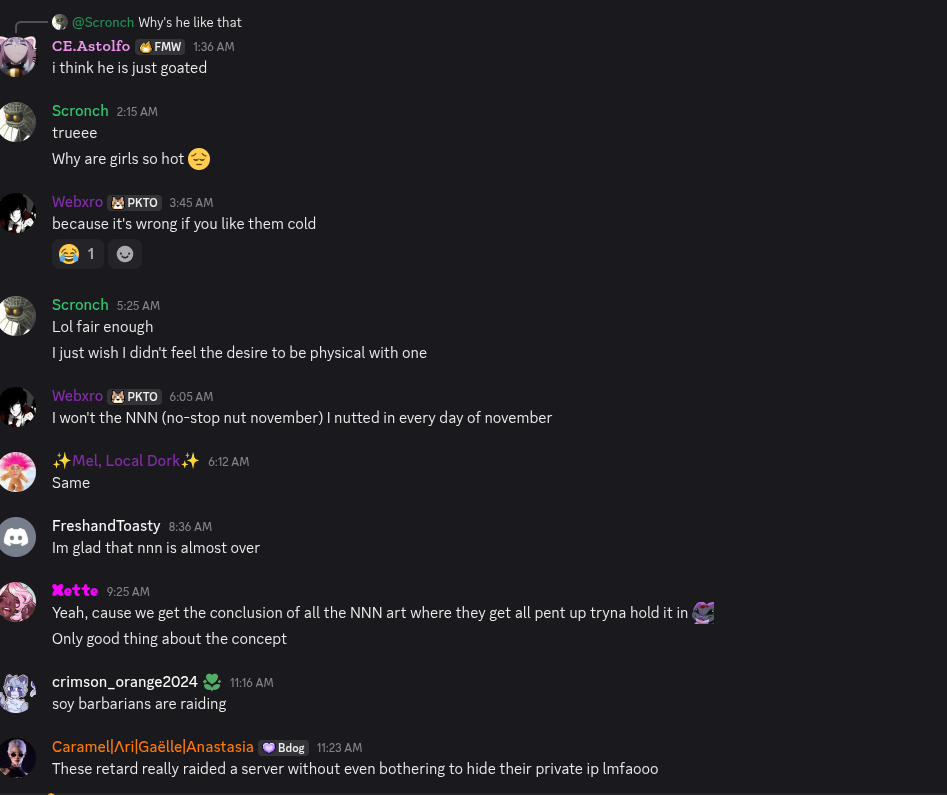The height and width of the screenshot is (795, 947).
Task: Open the FreshandToasty username profile
Action: coord(106,526)
